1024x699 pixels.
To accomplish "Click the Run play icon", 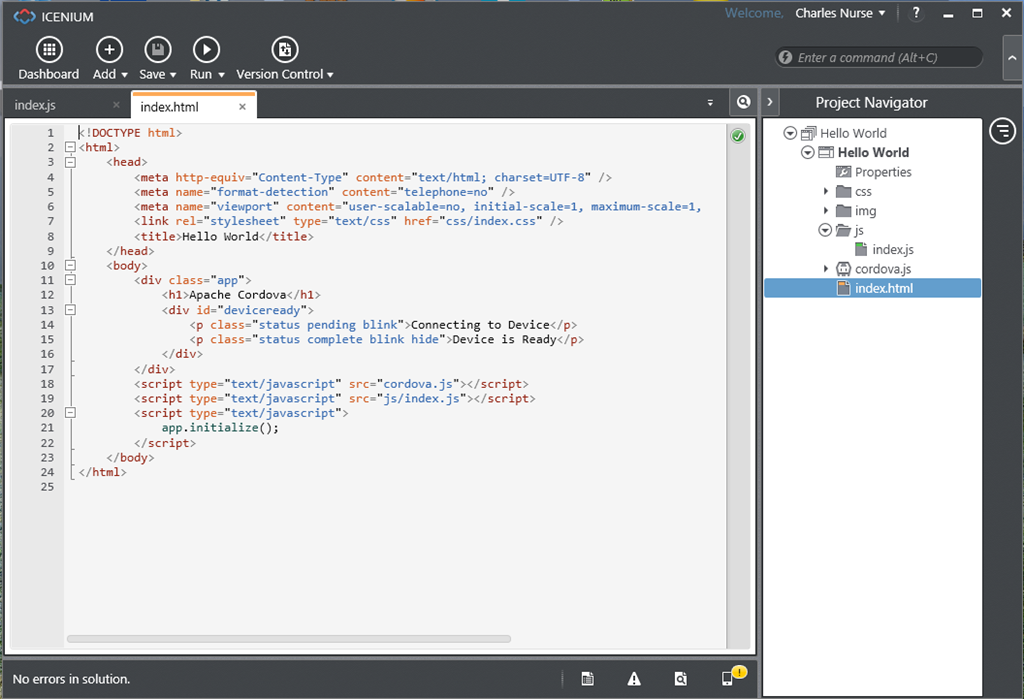I will (x=206, y=50).
